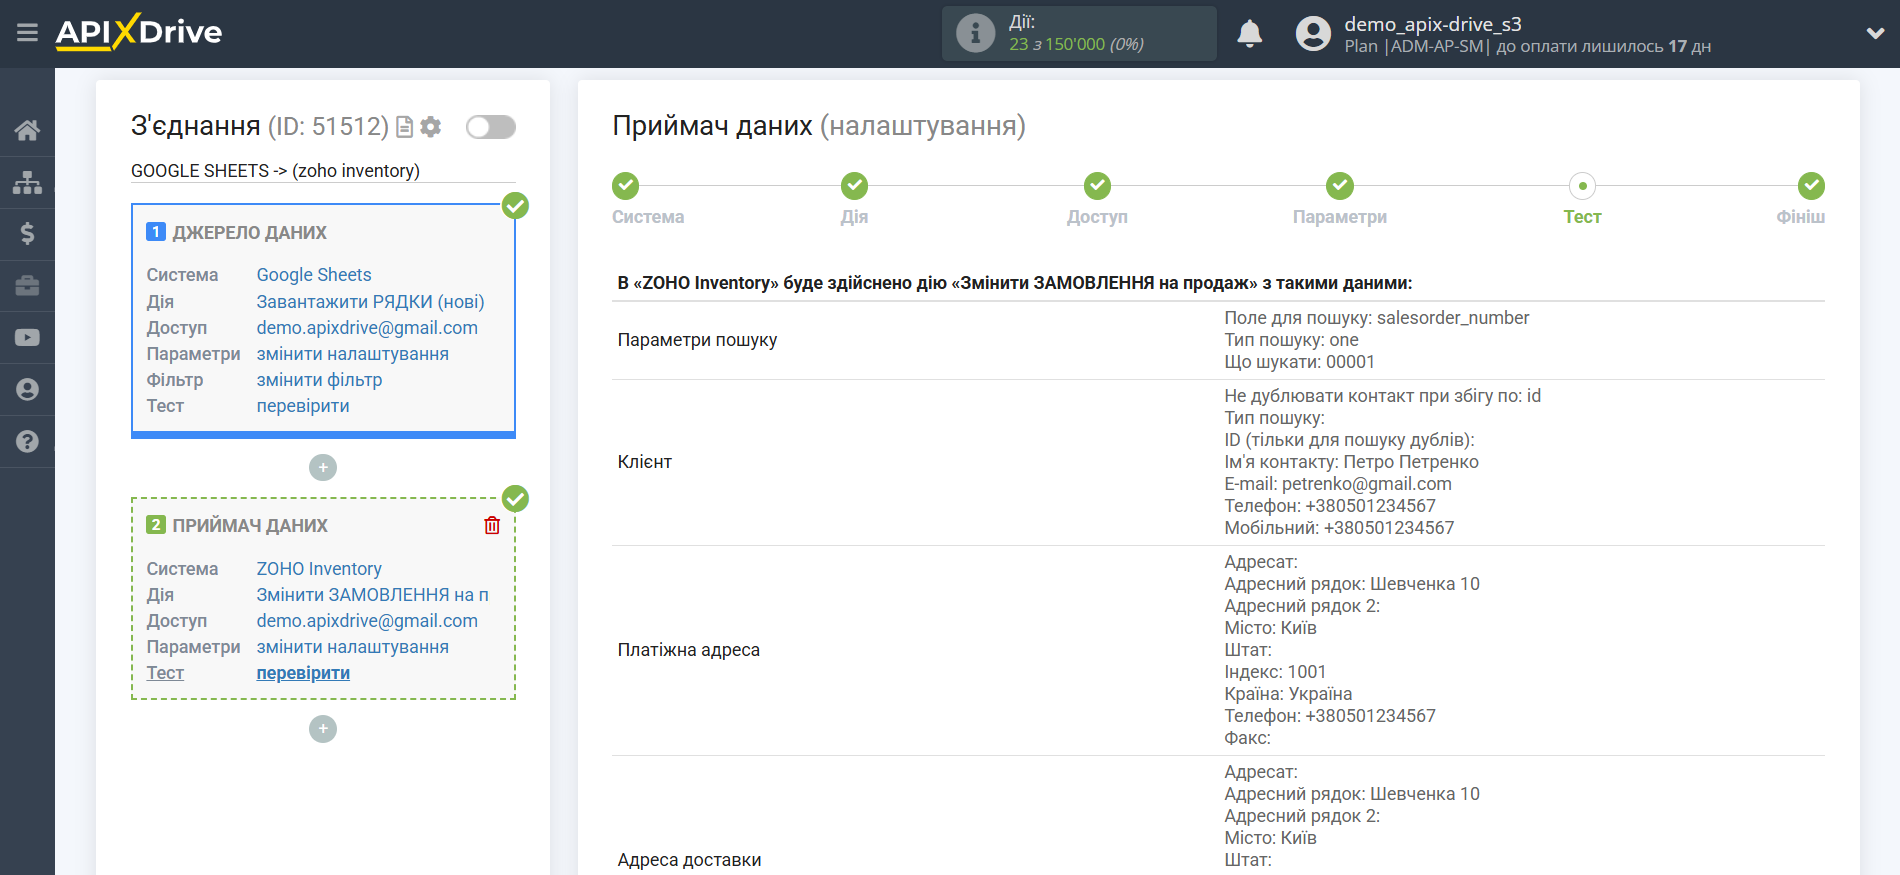The height and width of the screenshot is (875, 1900).
Task: Open the user profile sidebar icon
Action: tap(27, 390)
